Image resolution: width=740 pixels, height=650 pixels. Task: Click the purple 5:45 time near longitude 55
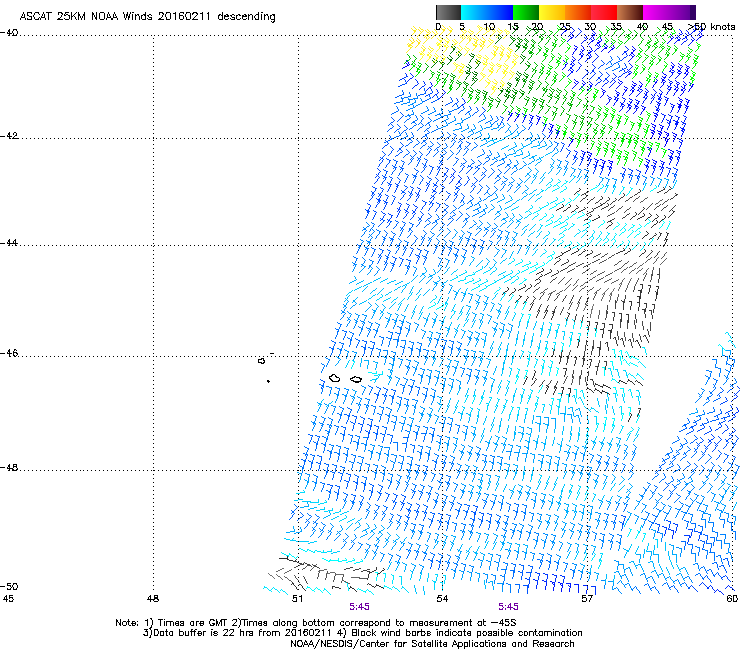(508, 607)
